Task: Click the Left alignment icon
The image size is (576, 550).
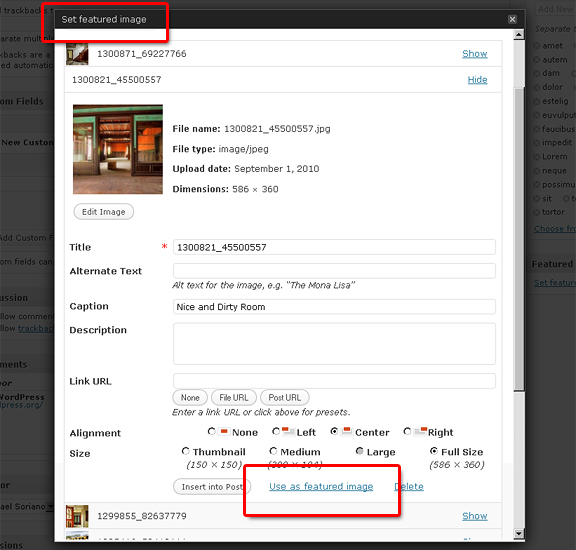Action: [288, 431]
